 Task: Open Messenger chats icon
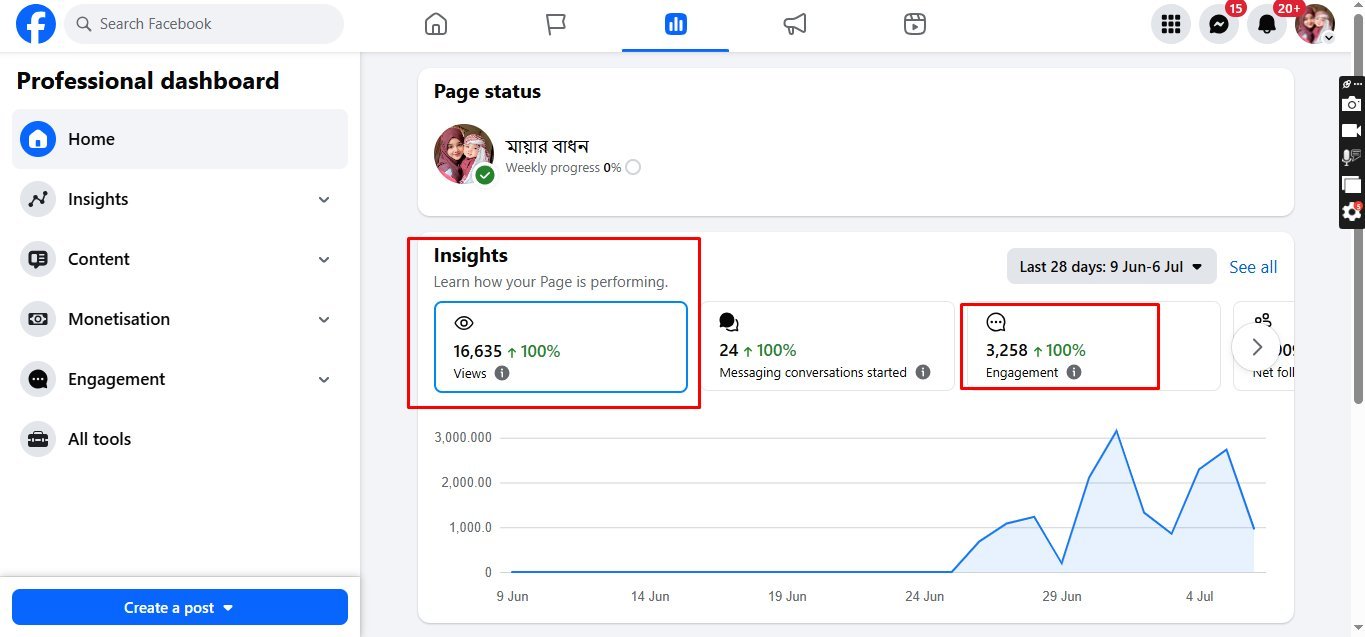[x=1219, y=24]
